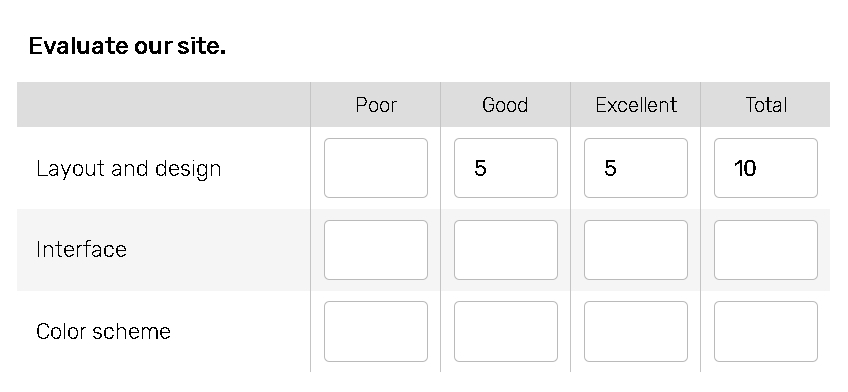This screenshot has width=848, height=392.
Task: Click the Good column header
Action: pyautogui.click(x=505, y=105)
